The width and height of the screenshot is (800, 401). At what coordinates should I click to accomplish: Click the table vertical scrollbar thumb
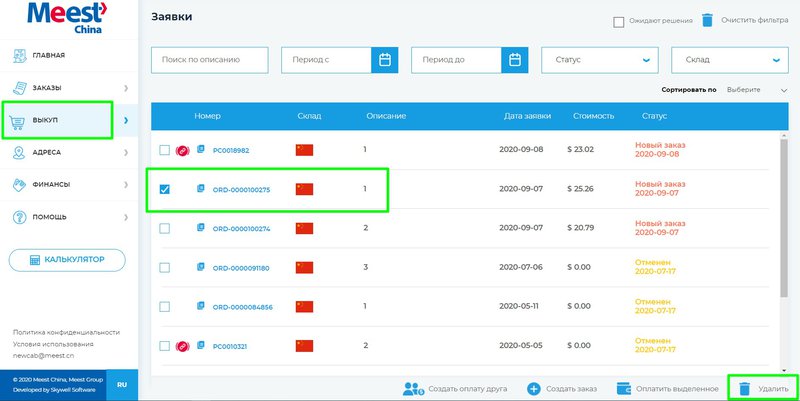(x=784, y=218)
